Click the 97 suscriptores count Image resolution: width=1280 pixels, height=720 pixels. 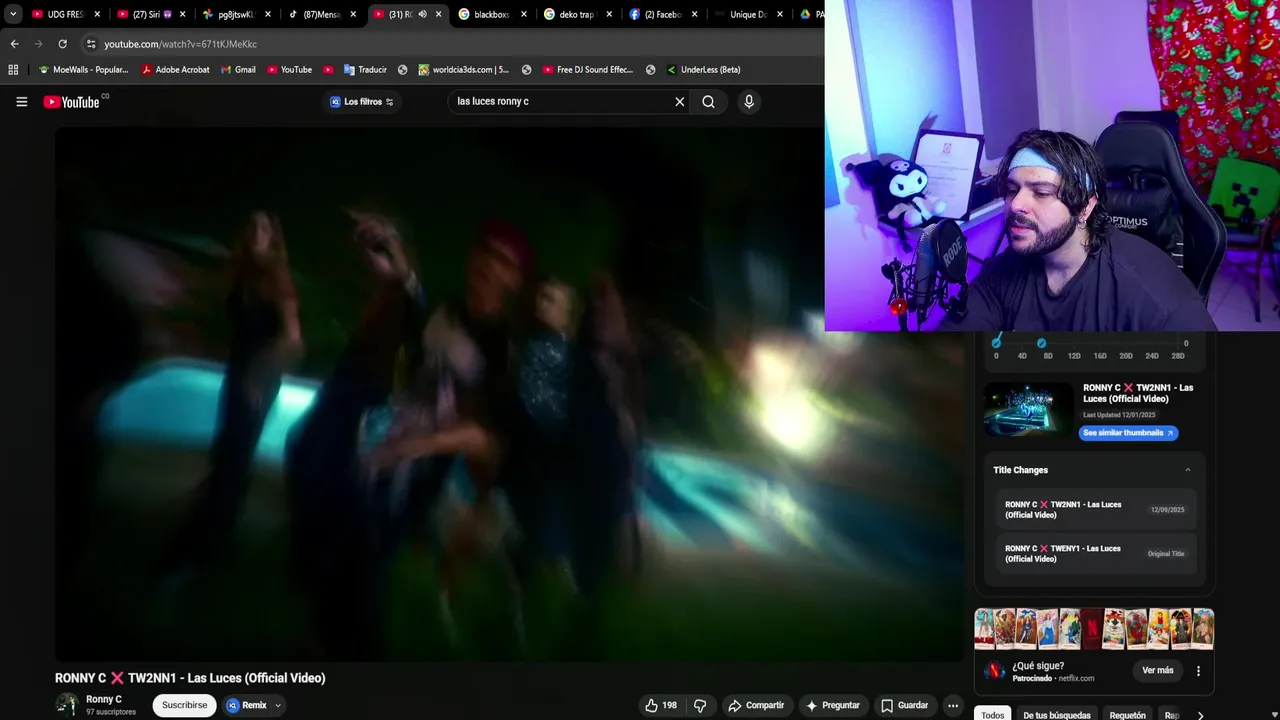click(111, 712)
